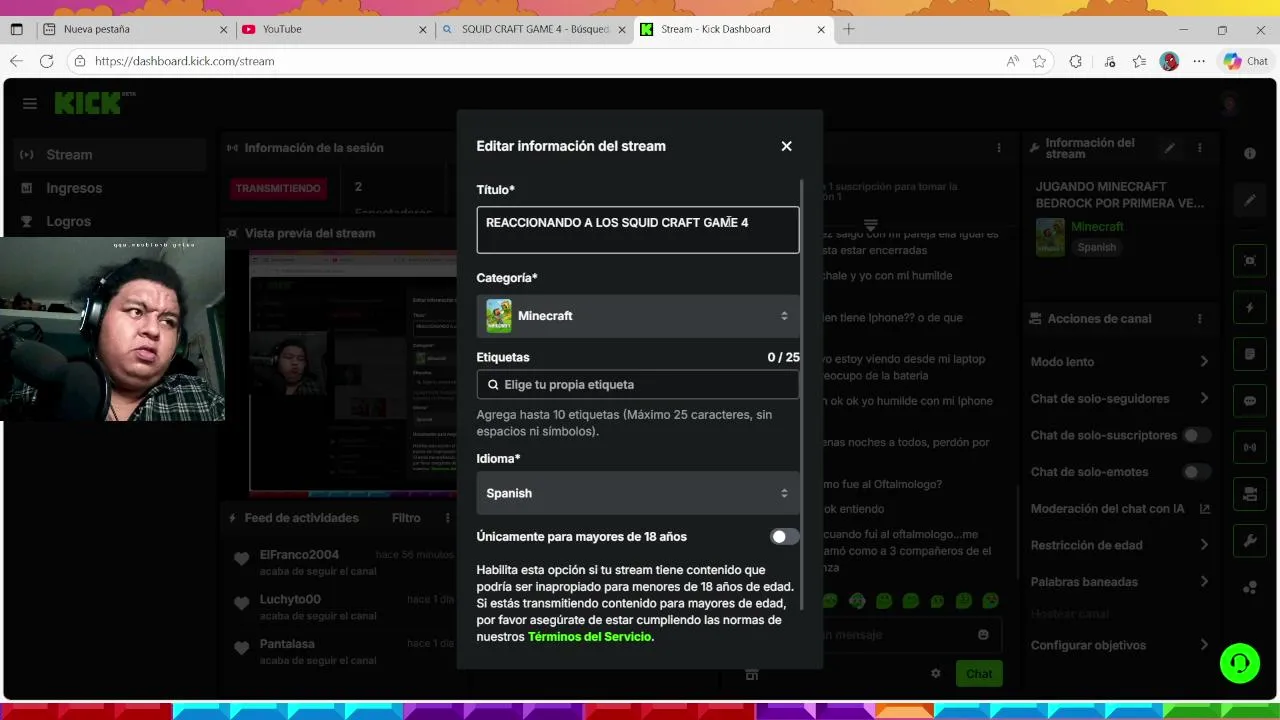Open Edge settings and more menu
1280x720 pixels.
(x=1199, y=61)
